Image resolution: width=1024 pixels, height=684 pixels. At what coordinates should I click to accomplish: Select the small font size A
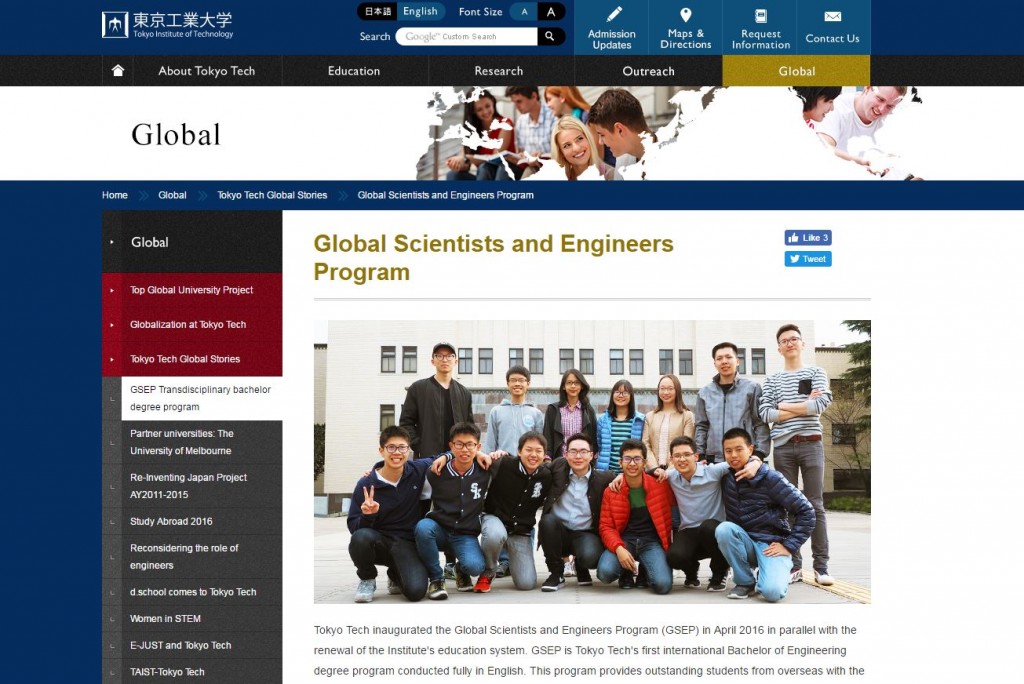pyautogui.click(x=524, y=12)
